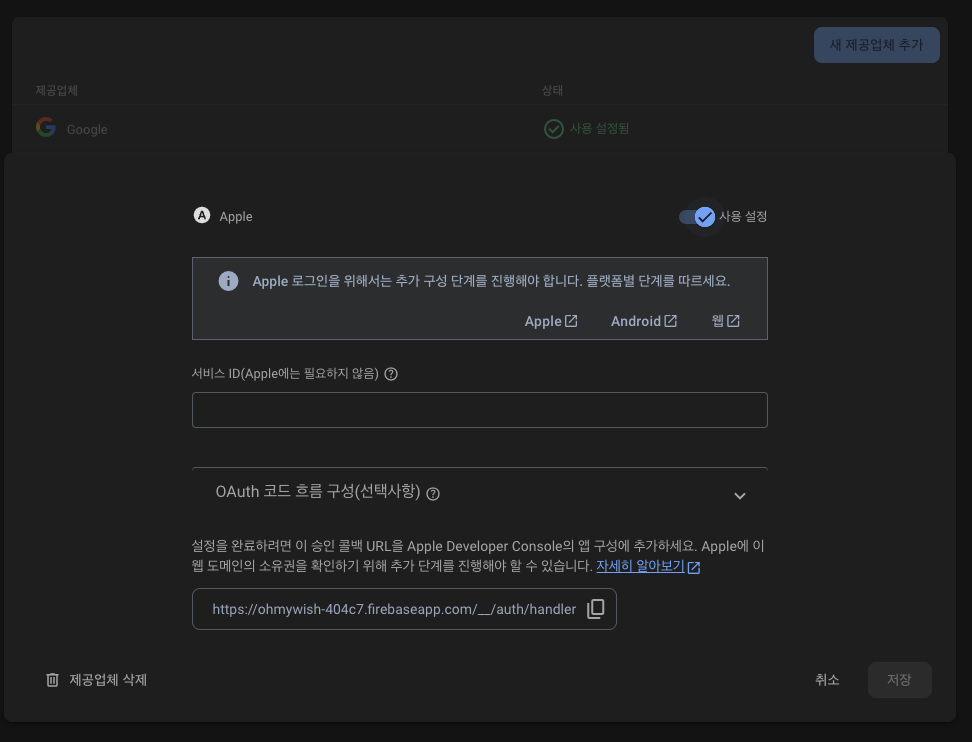Click the green 사용 설정됨 checkmark icon
Viewport: 972px width, 742px height.
click(x=553, y=130)
